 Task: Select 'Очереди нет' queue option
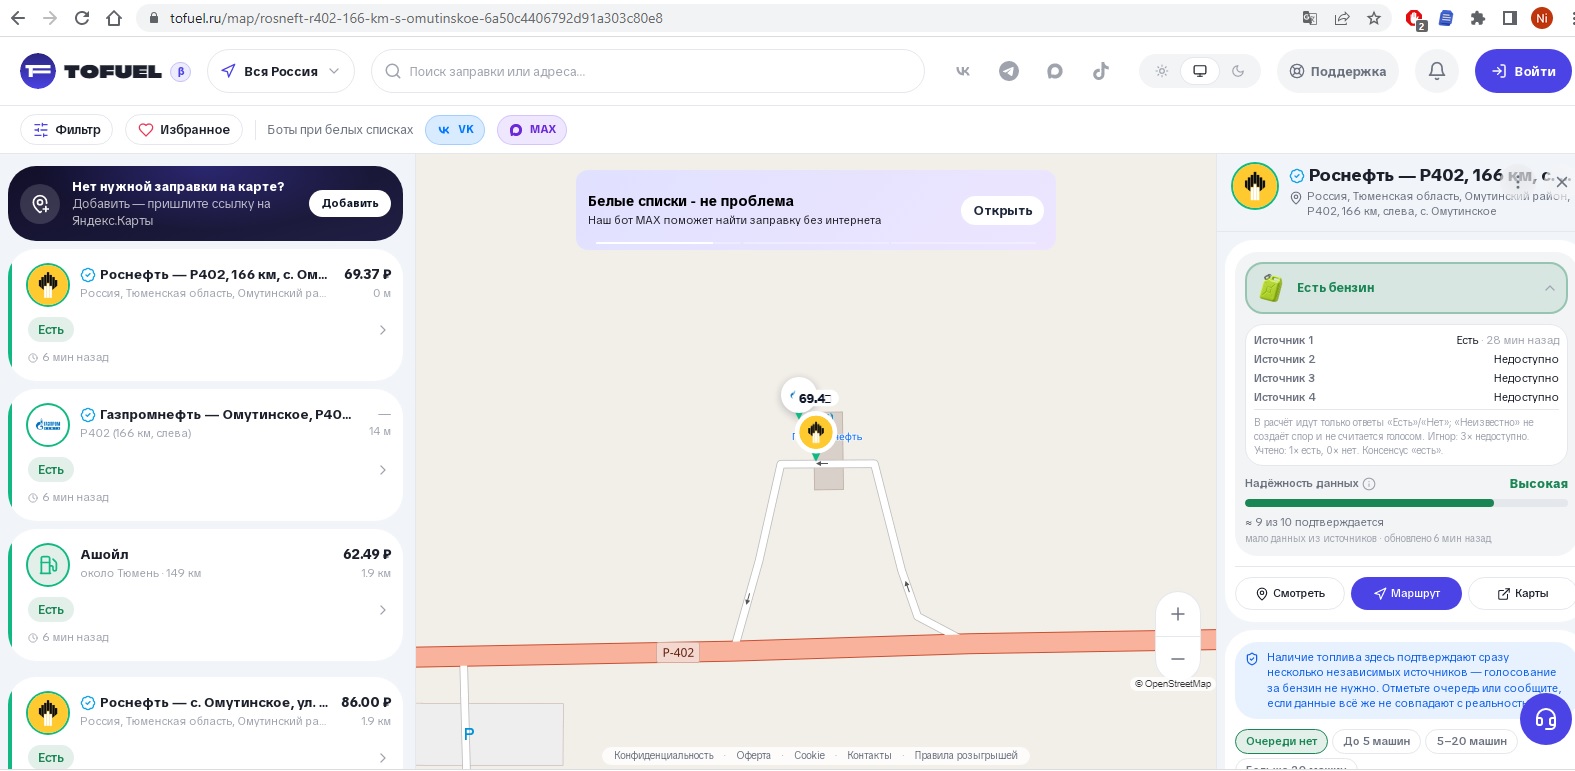[x=1281, y=741]
